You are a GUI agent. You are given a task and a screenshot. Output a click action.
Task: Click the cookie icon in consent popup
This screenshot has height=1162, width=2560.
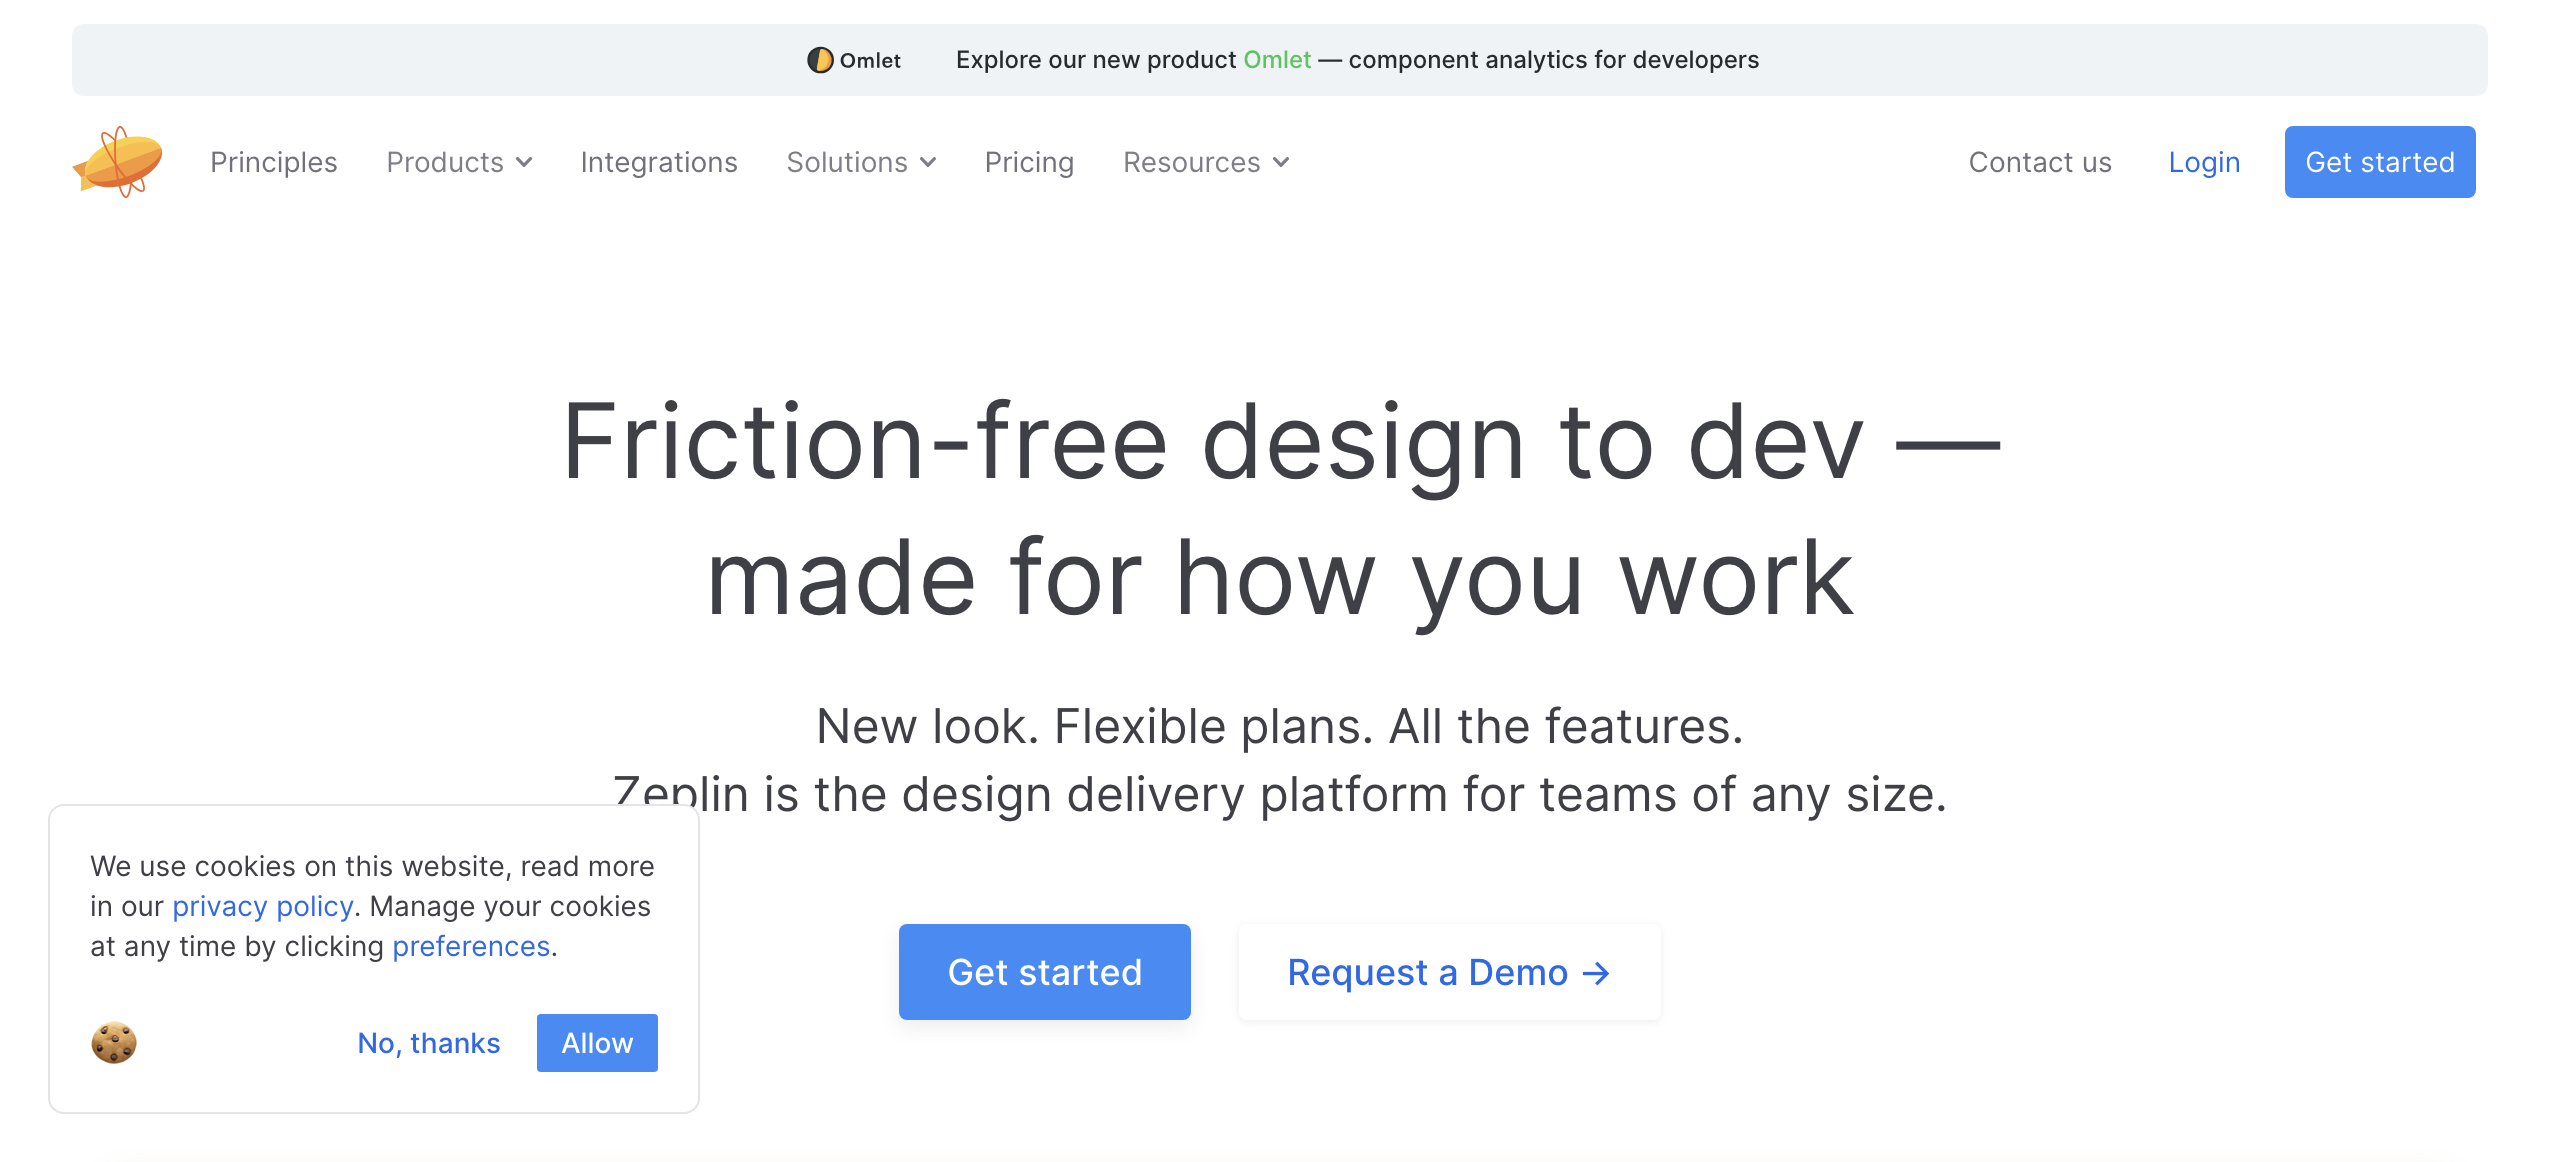tap(114, 1043)
